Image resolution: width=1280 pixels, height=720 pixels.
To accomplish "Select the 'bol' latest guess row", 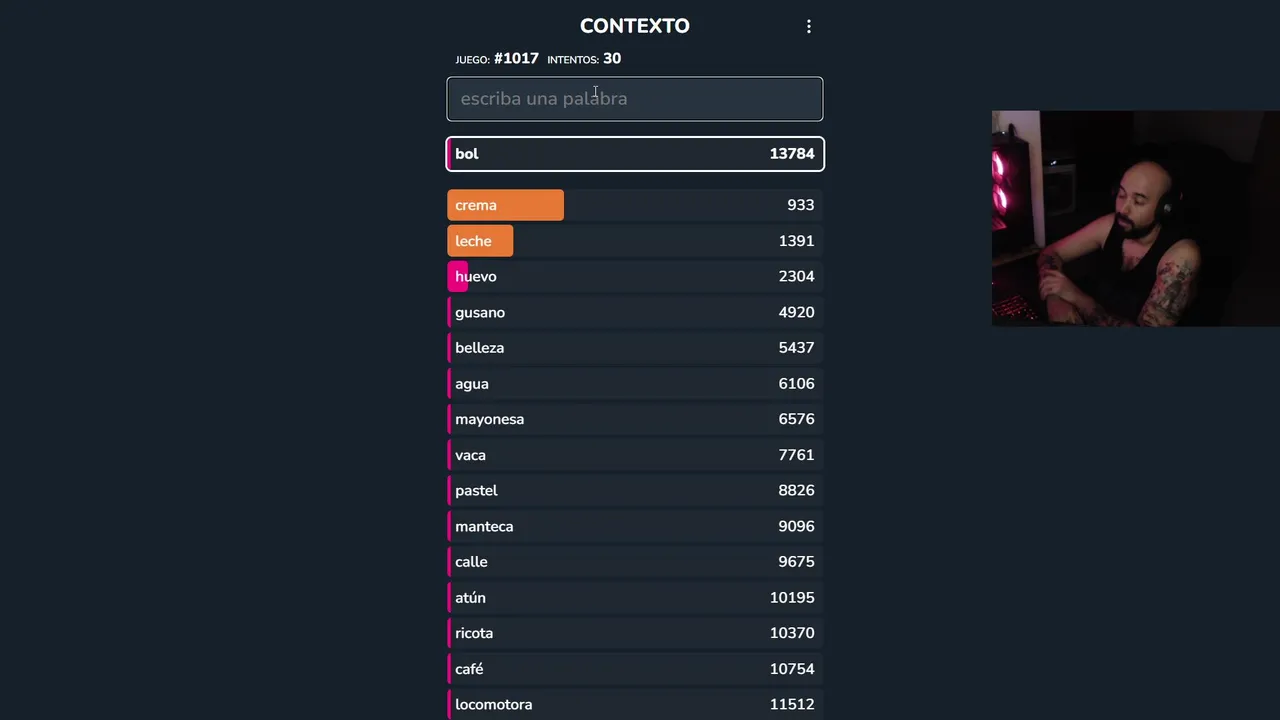I will coord(635,154).
